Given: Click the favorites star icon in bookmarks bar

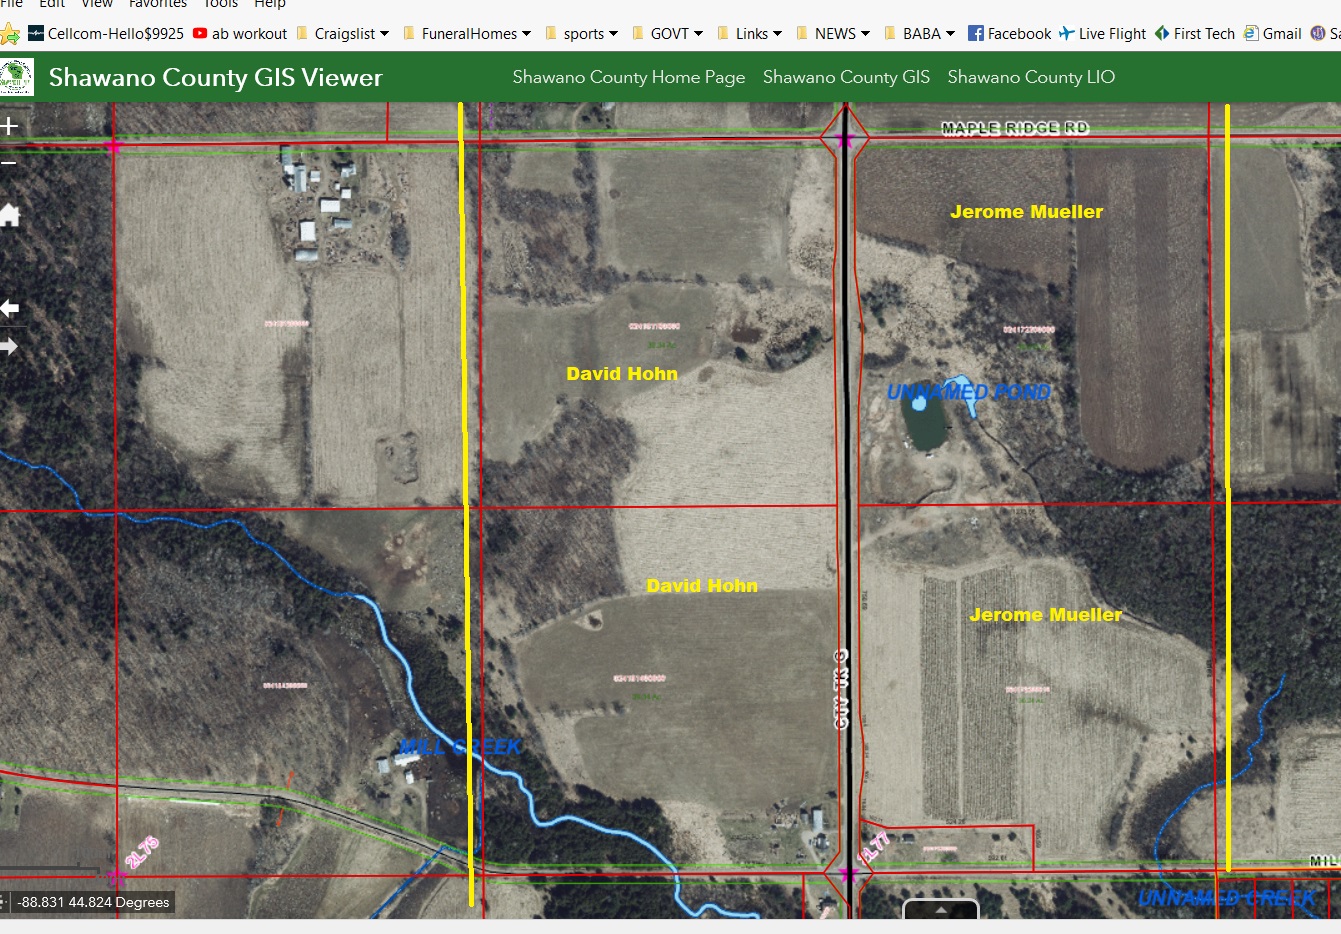Looking at the screenshot, I should coord(10,34).
